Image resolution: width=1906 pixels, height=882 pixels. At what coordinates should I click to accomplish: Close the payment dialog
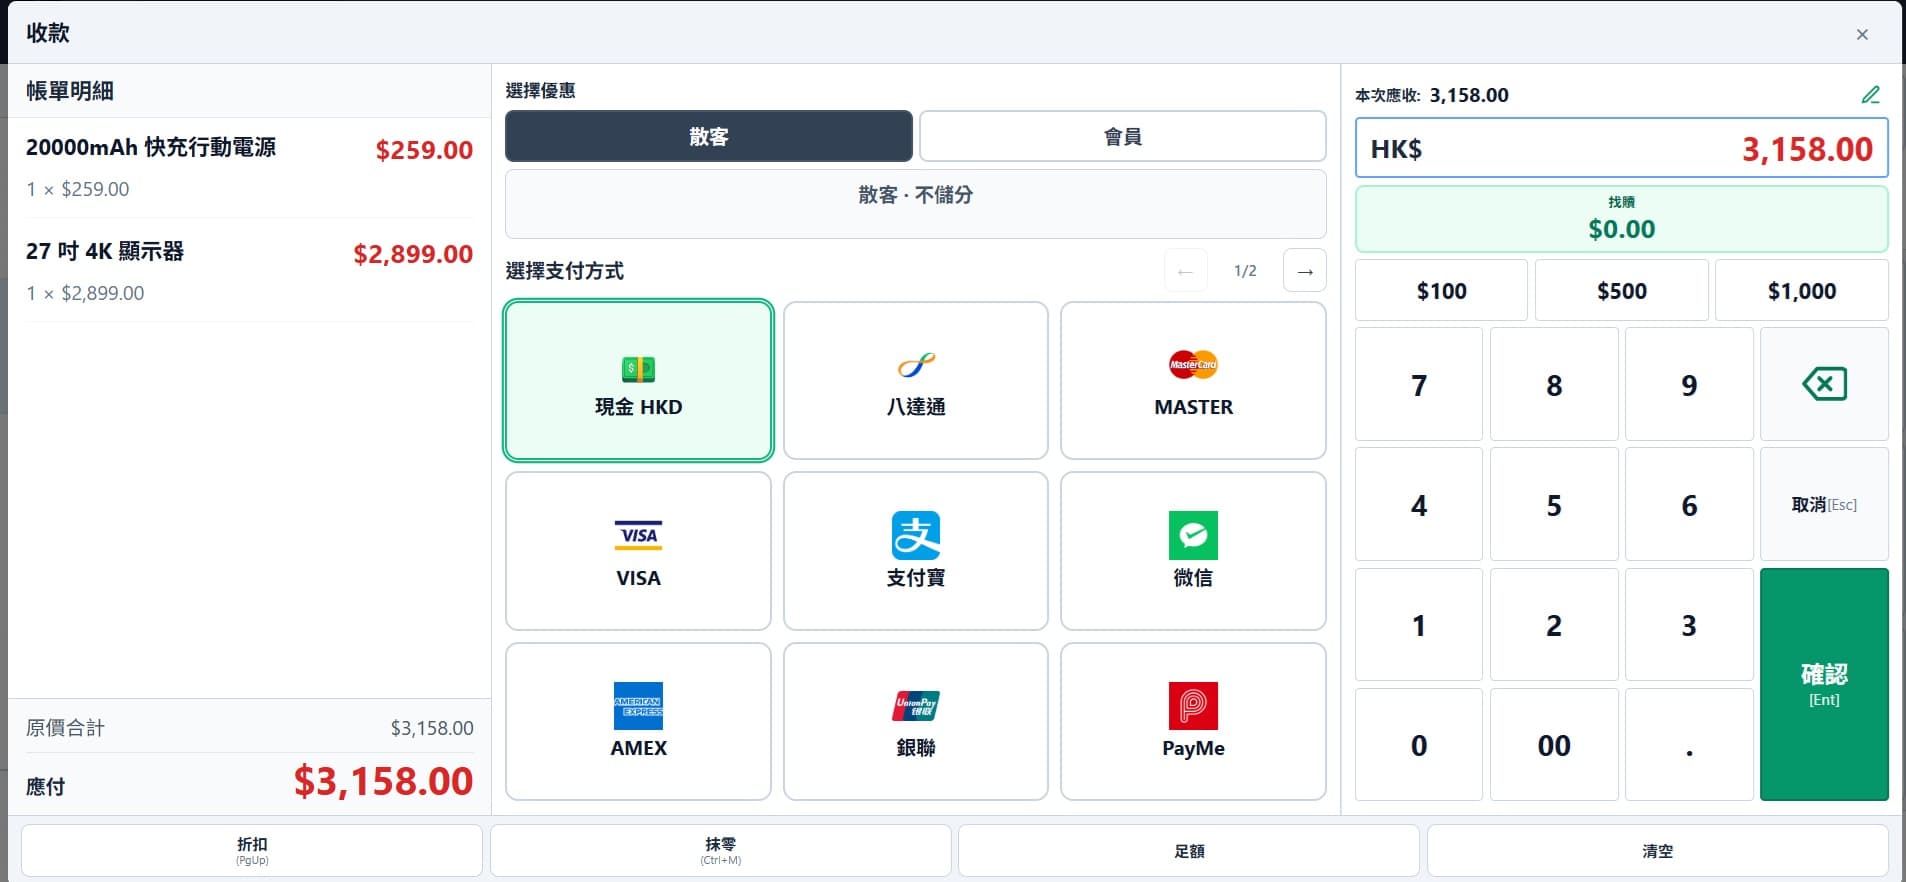(x=1862, y=34)
